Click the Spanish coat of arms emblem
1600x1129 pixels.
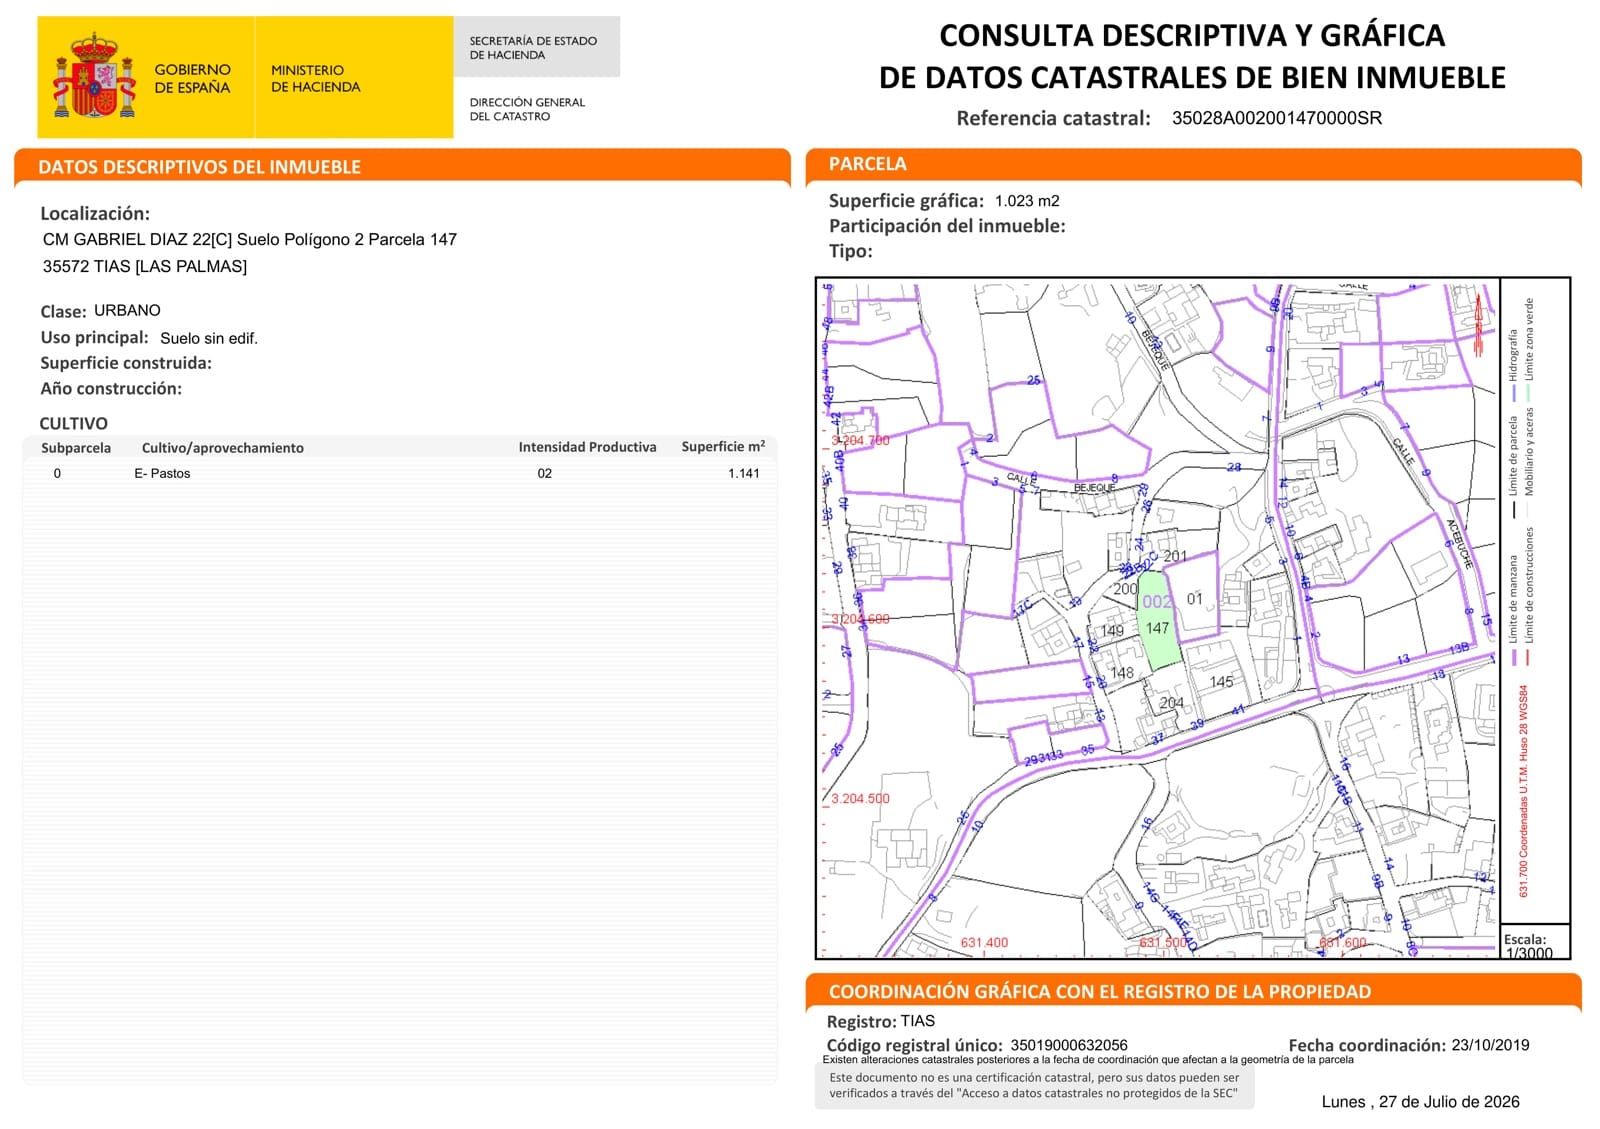click(95, 76)
